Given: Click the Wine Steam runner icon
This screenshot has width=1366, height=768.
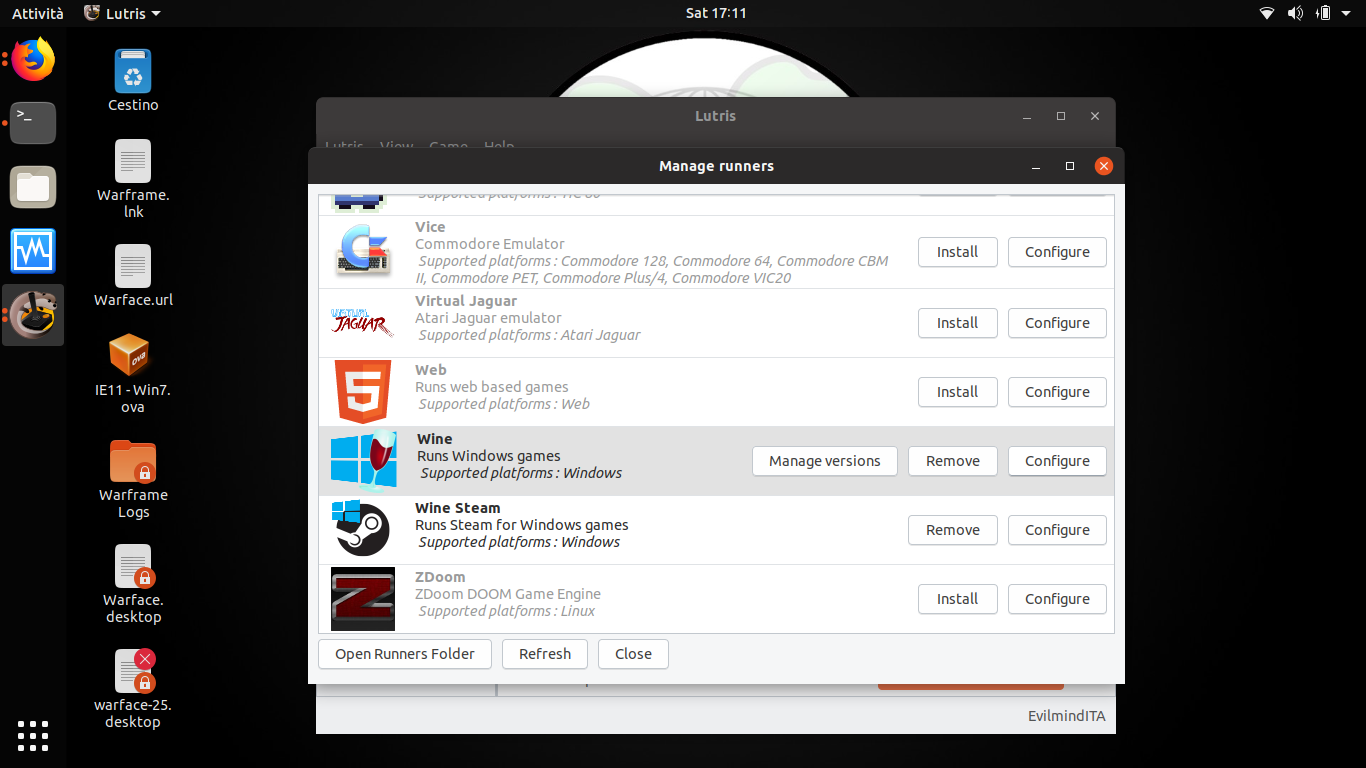Looking at the screenshot, I should (x=362, y=530).
